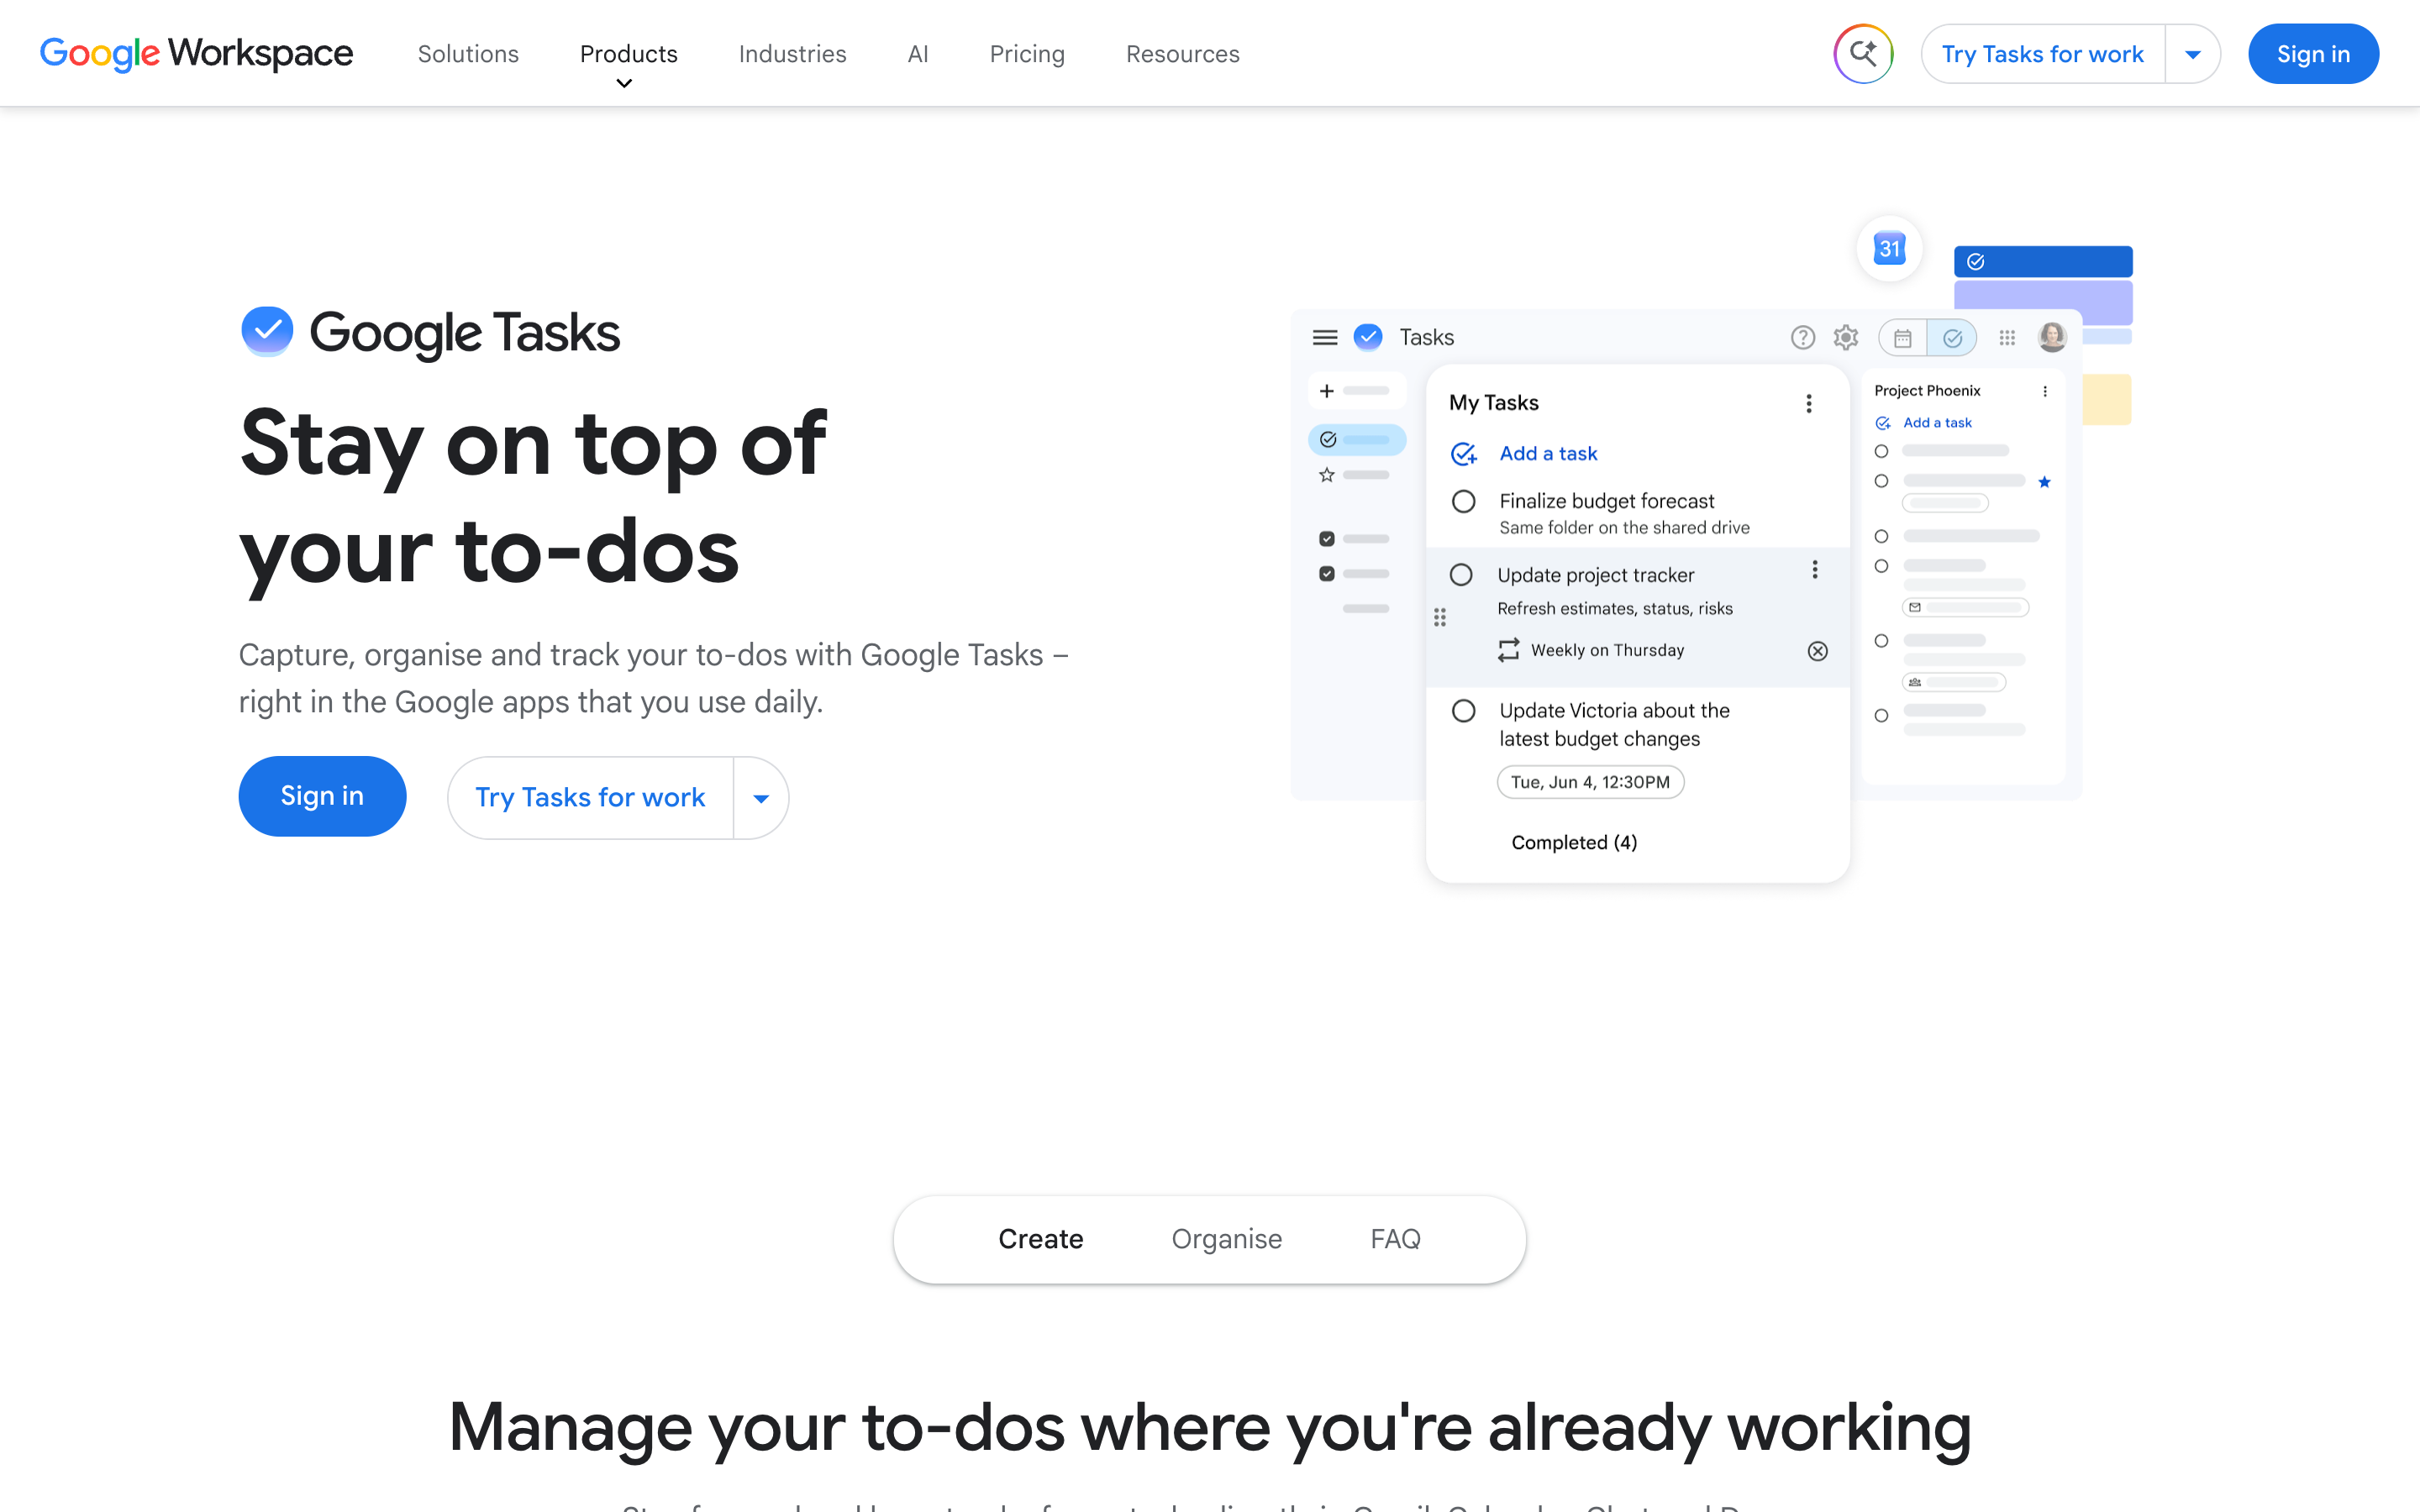Open hero Try Tasks for work dropdown arrow
Screen dimensions: 2420x1512
click(x=761, y=798)
